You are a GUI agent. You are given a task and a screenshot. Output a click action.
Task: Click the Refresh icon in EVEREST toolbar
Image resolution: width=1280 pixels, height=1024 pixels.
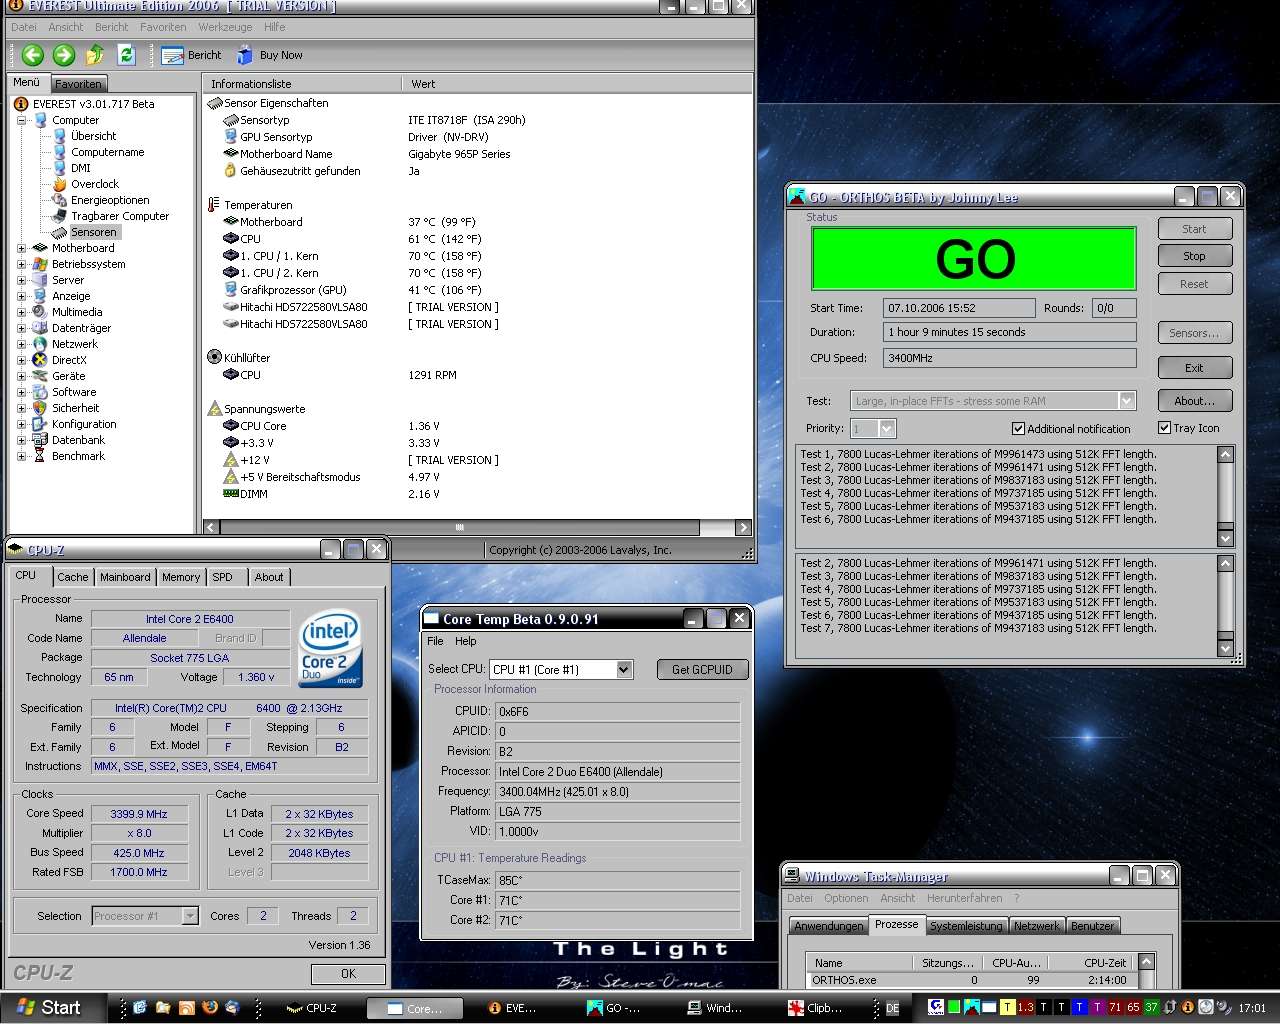pyautogui.click(x=126, y=55)
